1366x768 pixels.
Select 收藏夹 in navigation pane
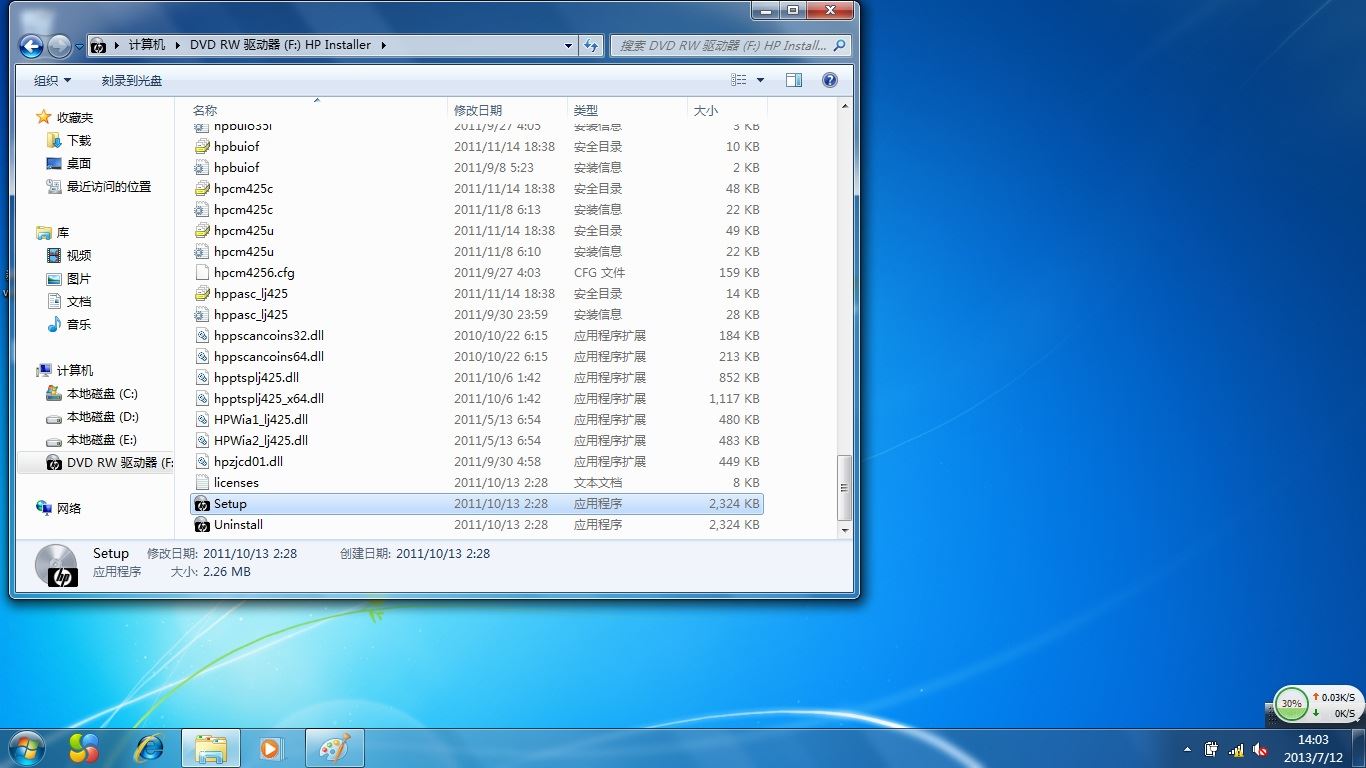pyautogui.click(x=75, y=117)
